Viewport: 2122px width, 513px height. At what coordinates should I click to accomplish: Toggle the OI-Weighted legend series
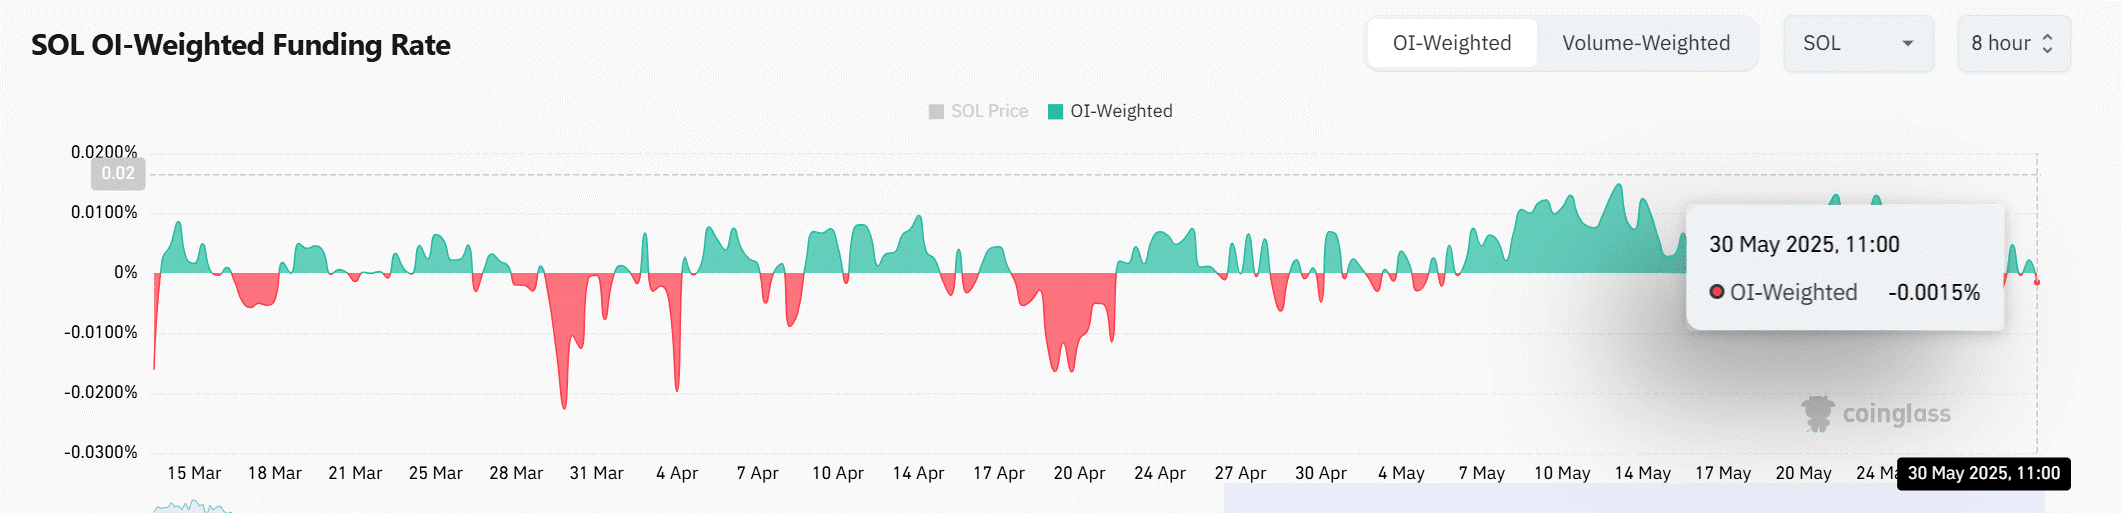tap(1120, 111)
